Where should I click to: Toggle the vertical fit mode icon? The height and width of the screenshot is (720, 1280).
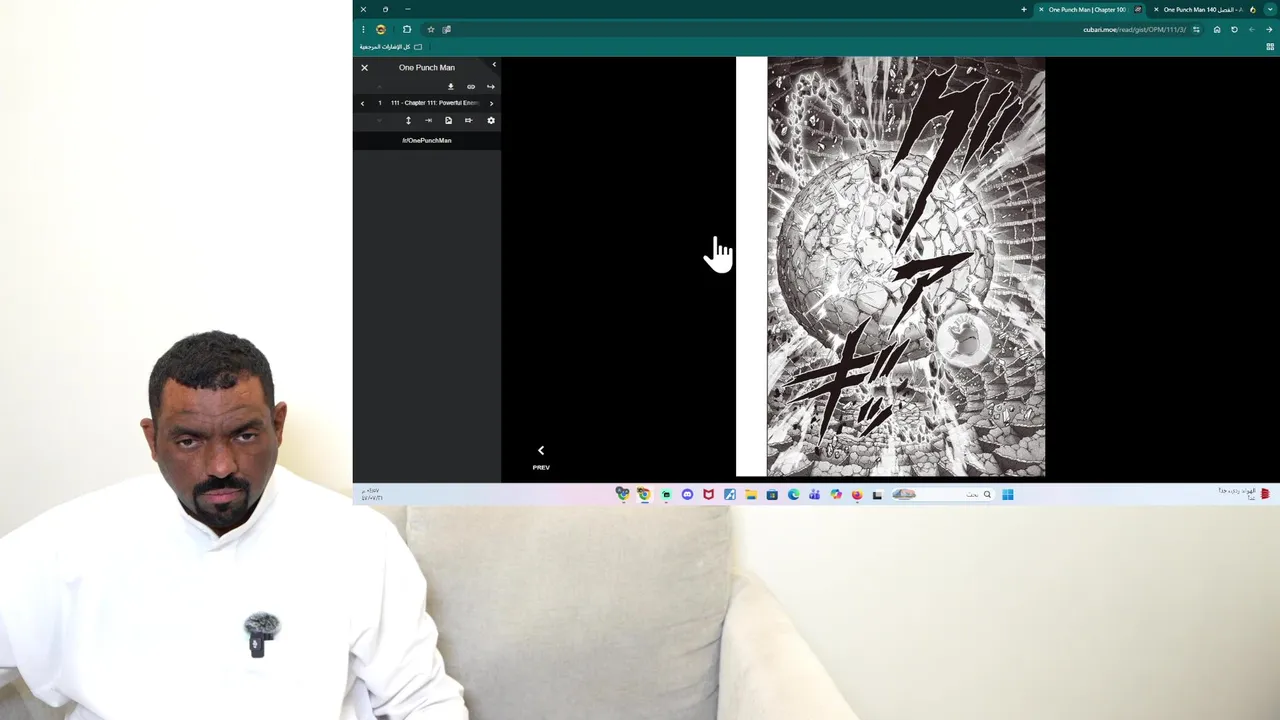[x=408, y=121]
